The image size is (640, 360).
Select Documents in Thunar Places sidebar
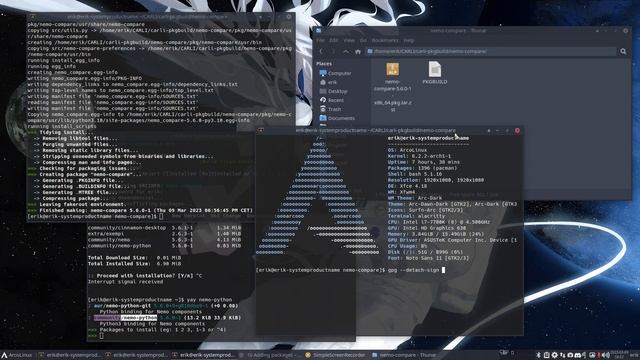tap(337, 118)
